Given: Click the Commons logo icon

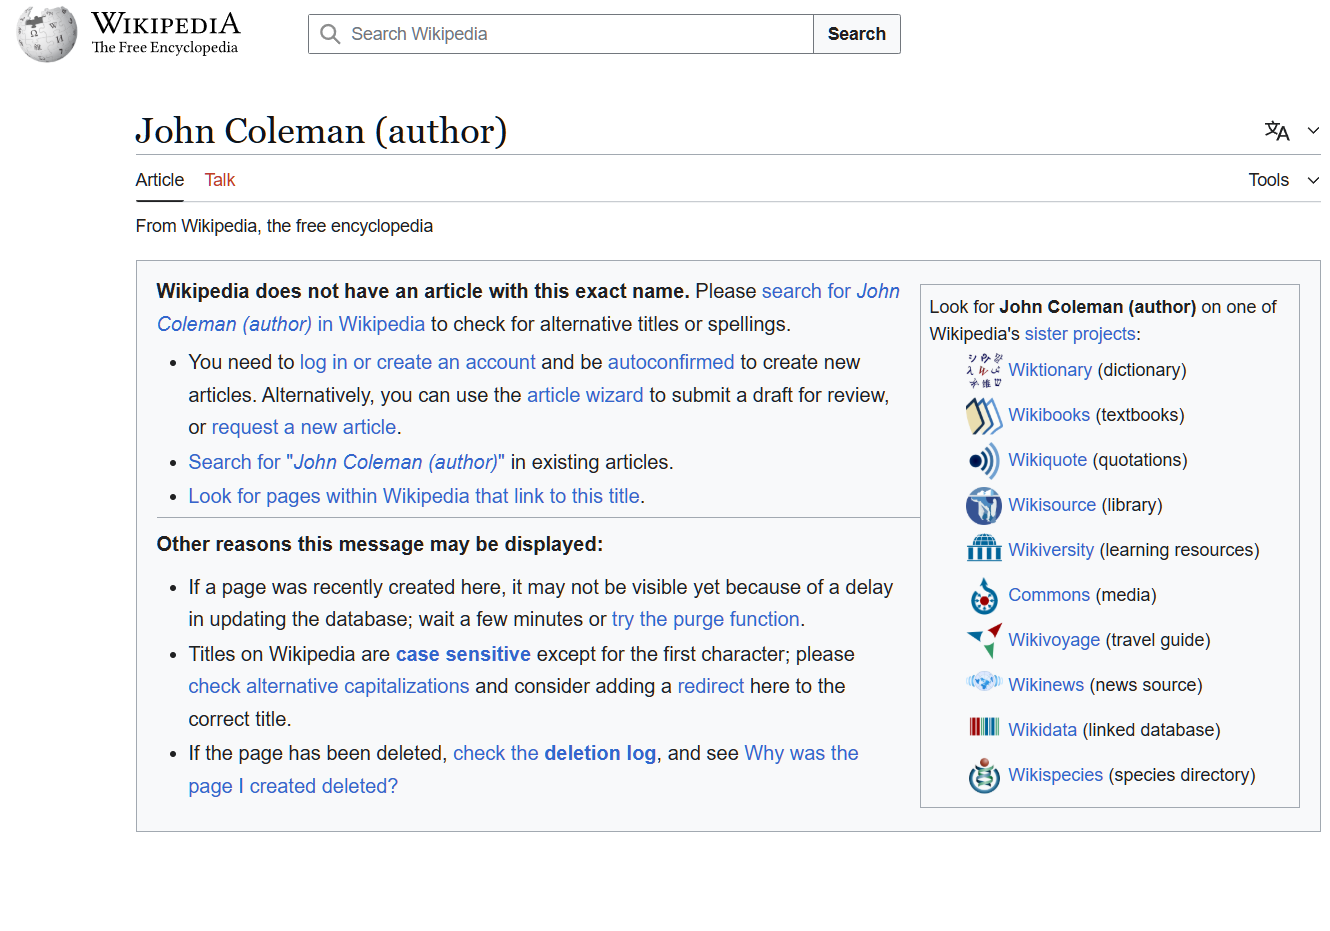Looking at the screenshot, I should tap(984, 595).
